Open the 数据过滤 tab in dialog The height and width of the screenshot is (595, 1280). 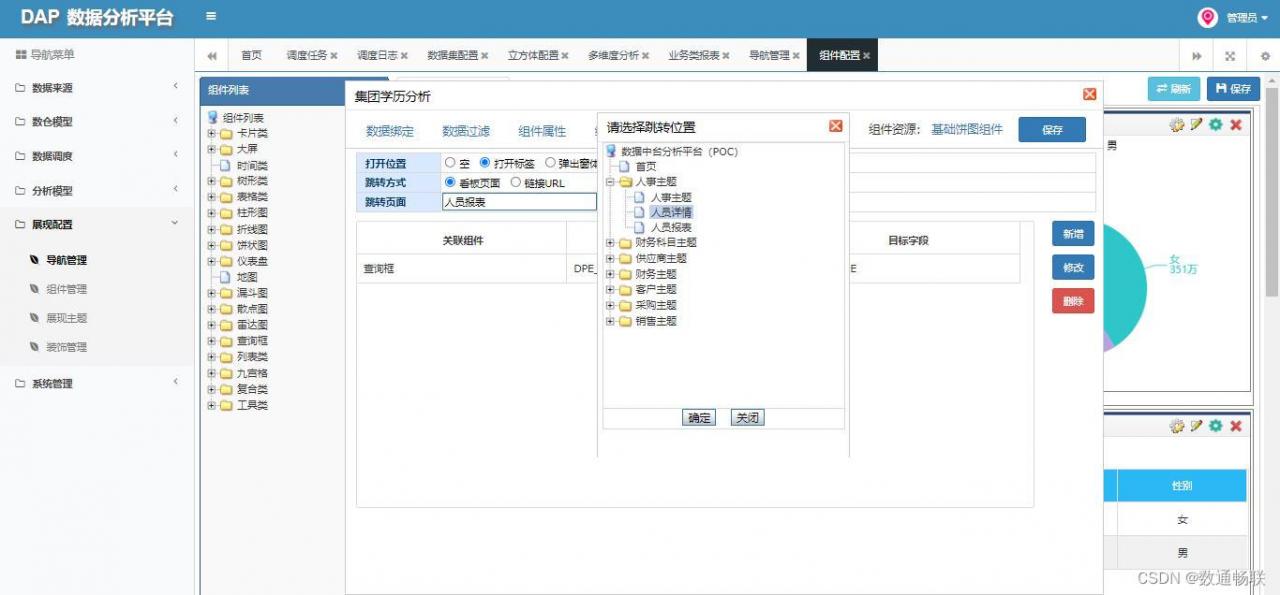[466, 131]
